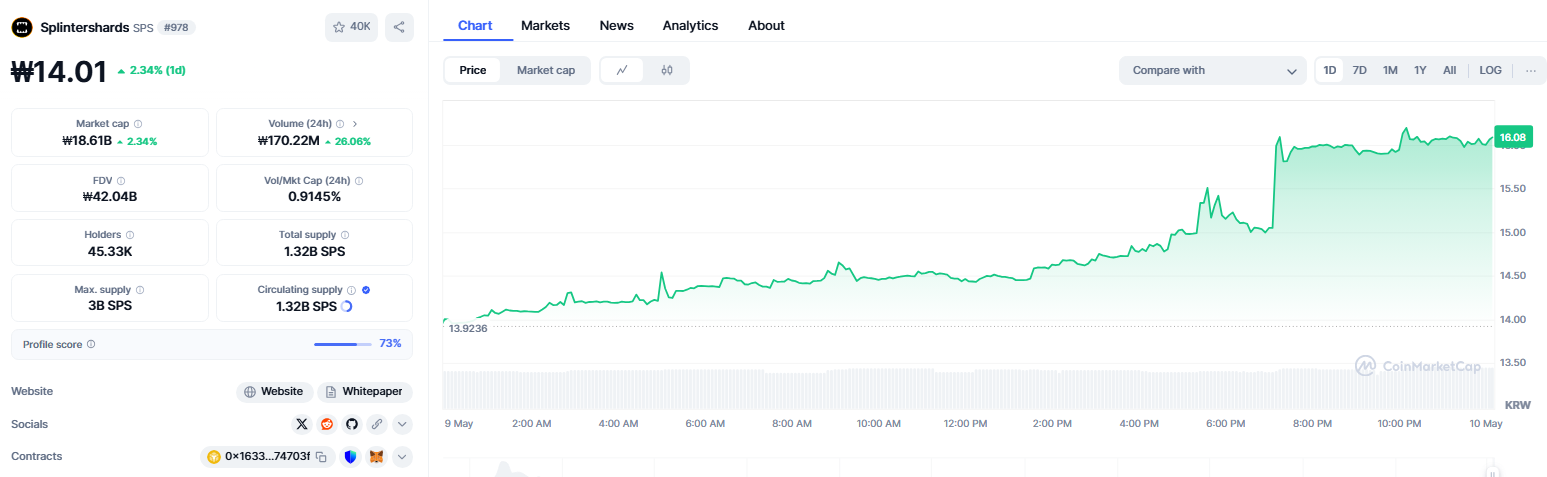The height and width of the screenshot is (477, 1547).
Task: Open the Analytics tab
Action: point(690,25)
